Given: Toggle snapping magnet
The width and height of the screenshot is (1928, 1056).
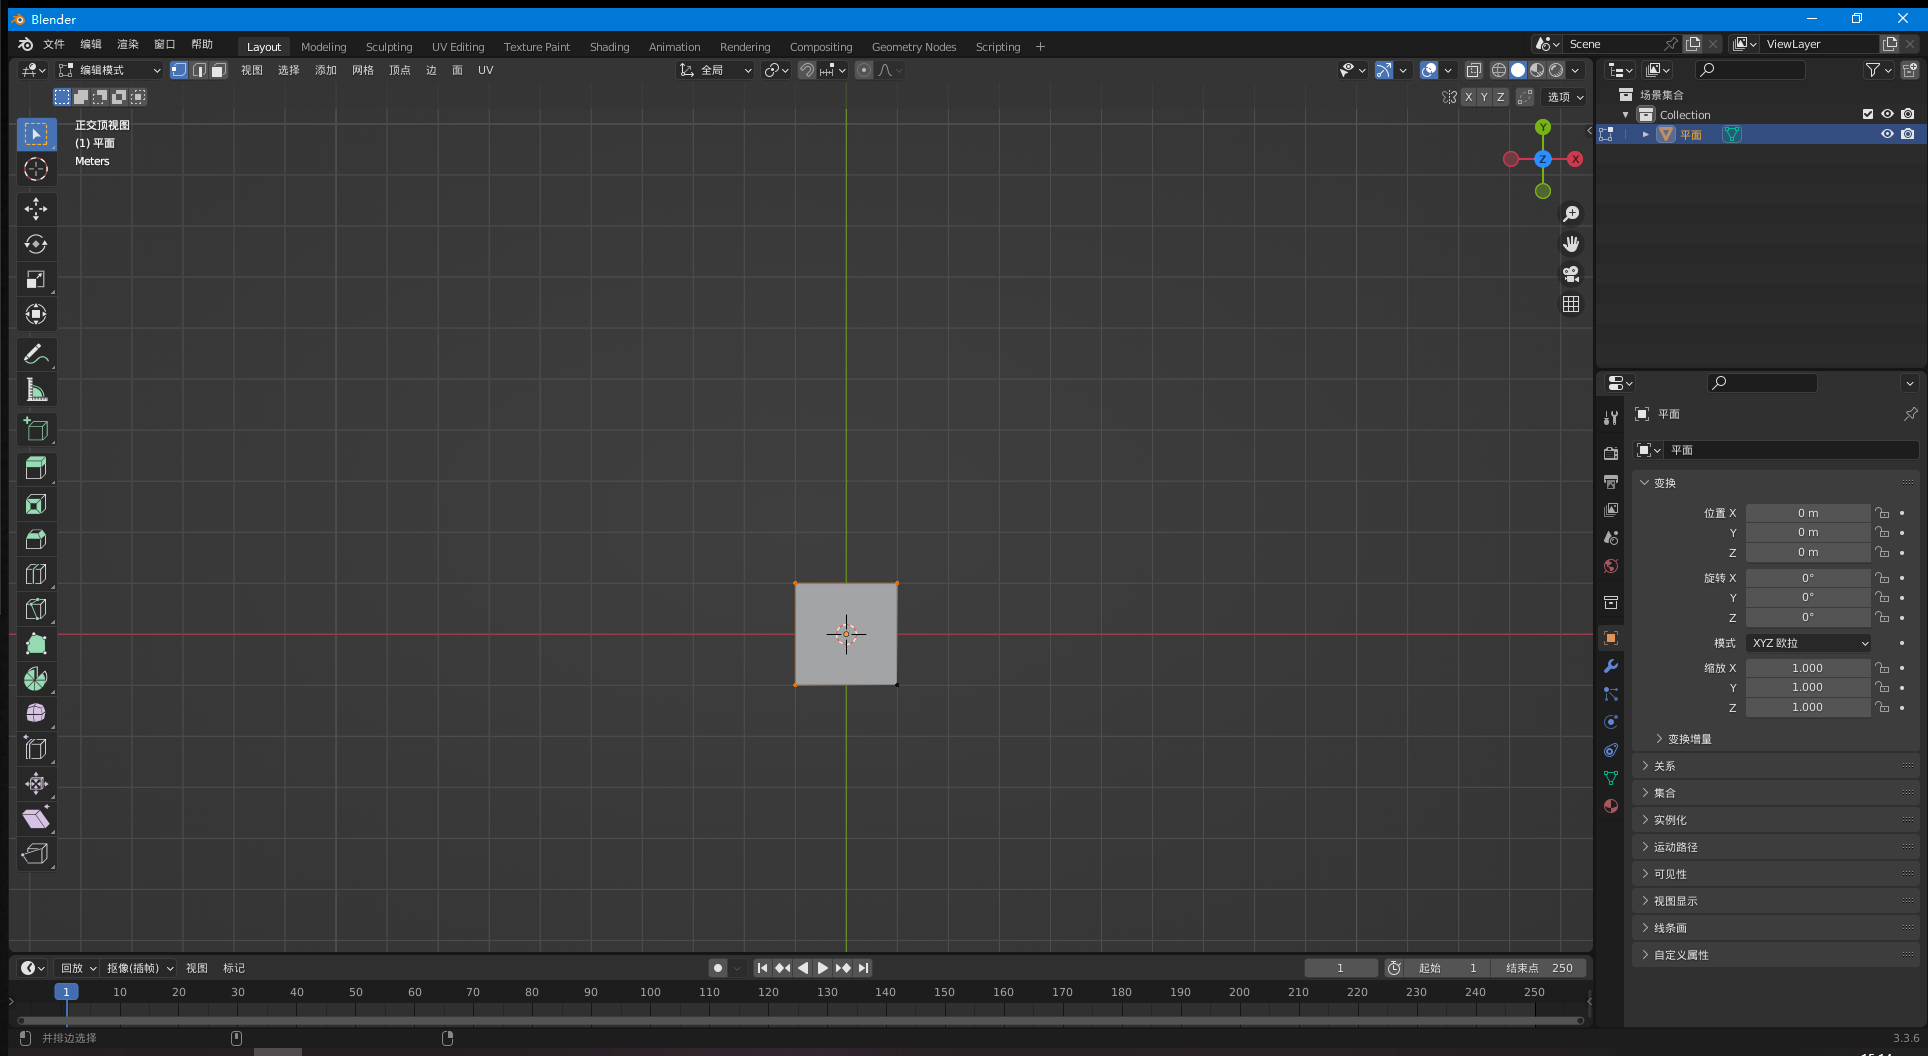Looking at the screenshot, I should (806, 70).
